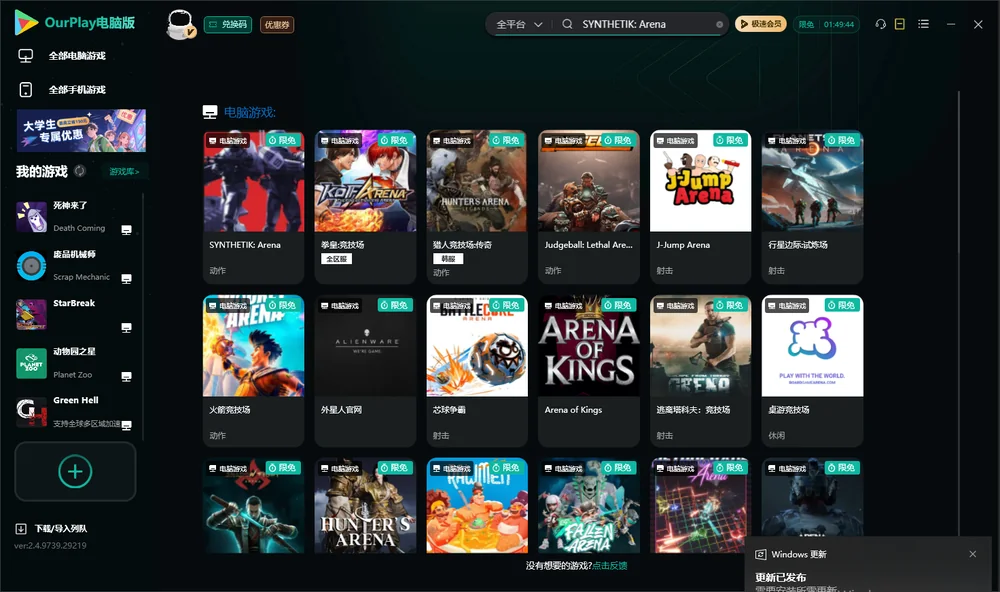Select Green Hell in my games list
The width and height of the screenshot is (1000, 592).
(x=74, y=412)
